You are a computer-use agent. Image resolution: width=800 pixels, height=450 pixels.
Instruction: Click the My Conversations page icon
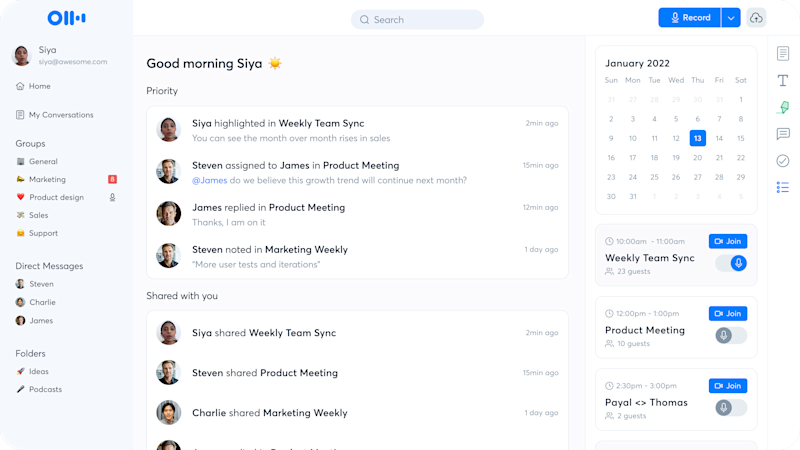20,115
